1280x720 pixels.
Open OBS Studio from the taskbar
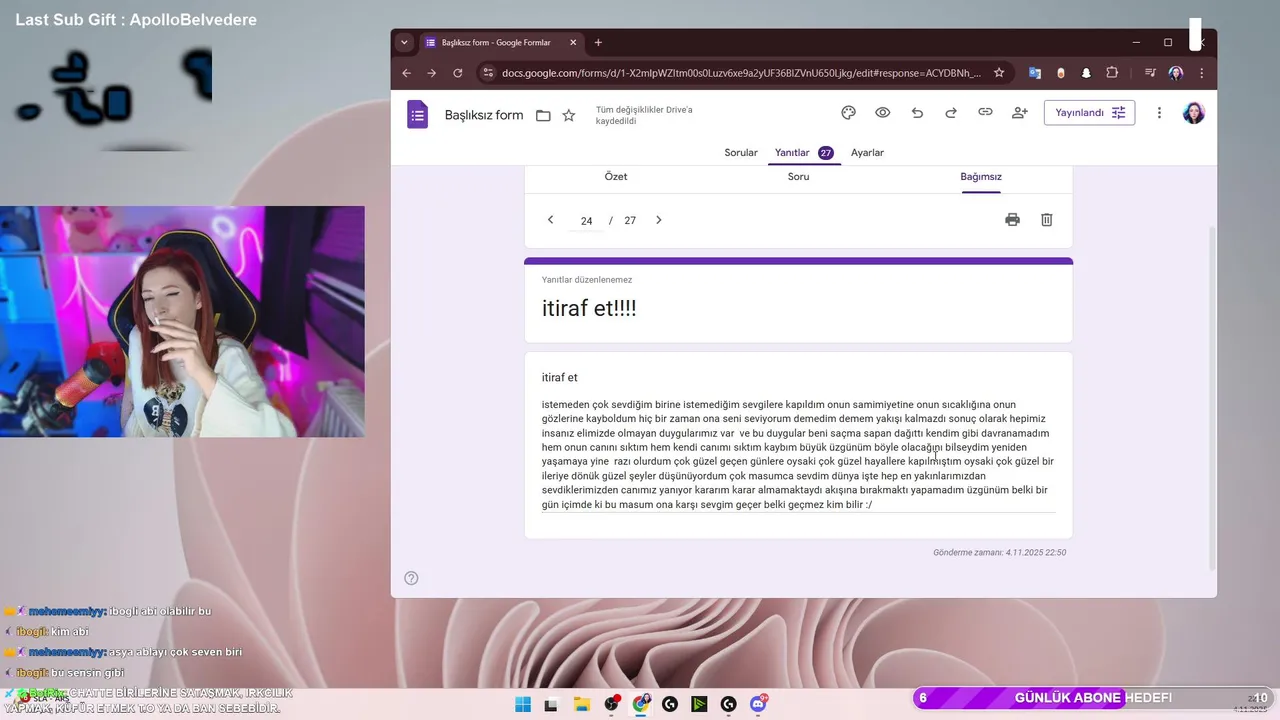coord(611,704)
